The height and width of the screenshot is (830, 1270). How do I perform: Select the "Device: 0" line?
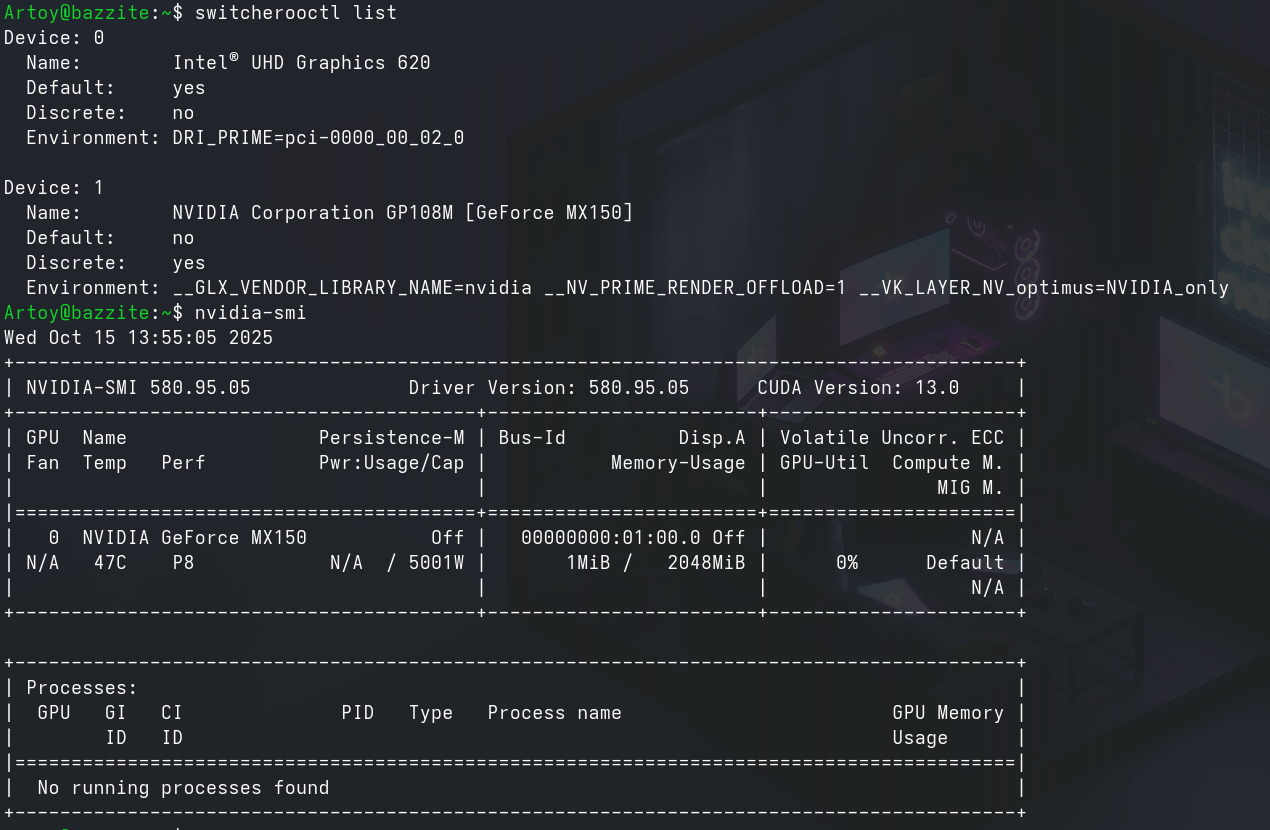tap(54, 38)
